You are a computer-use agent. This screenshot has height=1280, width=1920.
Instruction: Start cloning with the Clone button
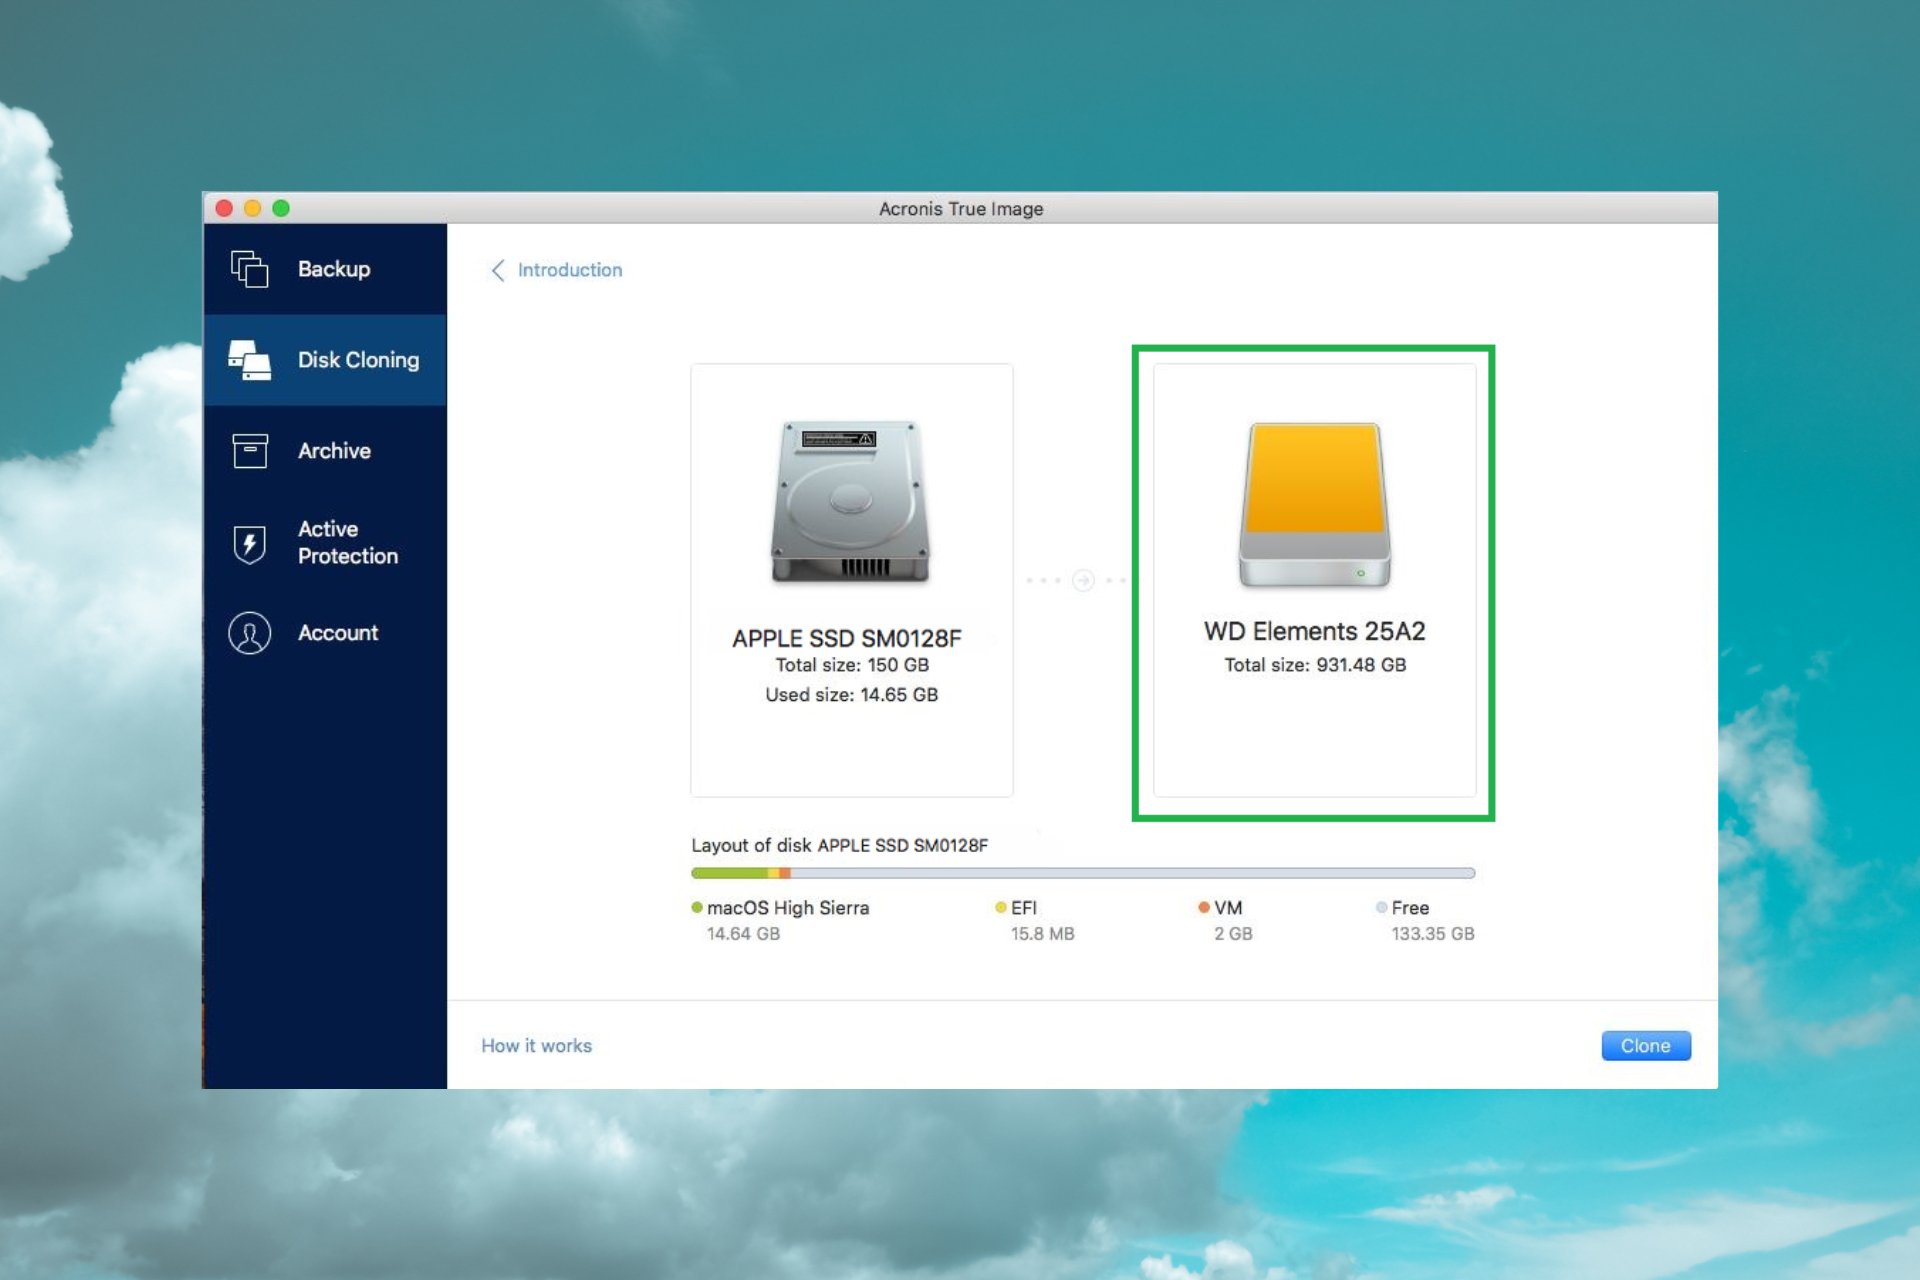pyautogui.click(x=1645, y=1045)
